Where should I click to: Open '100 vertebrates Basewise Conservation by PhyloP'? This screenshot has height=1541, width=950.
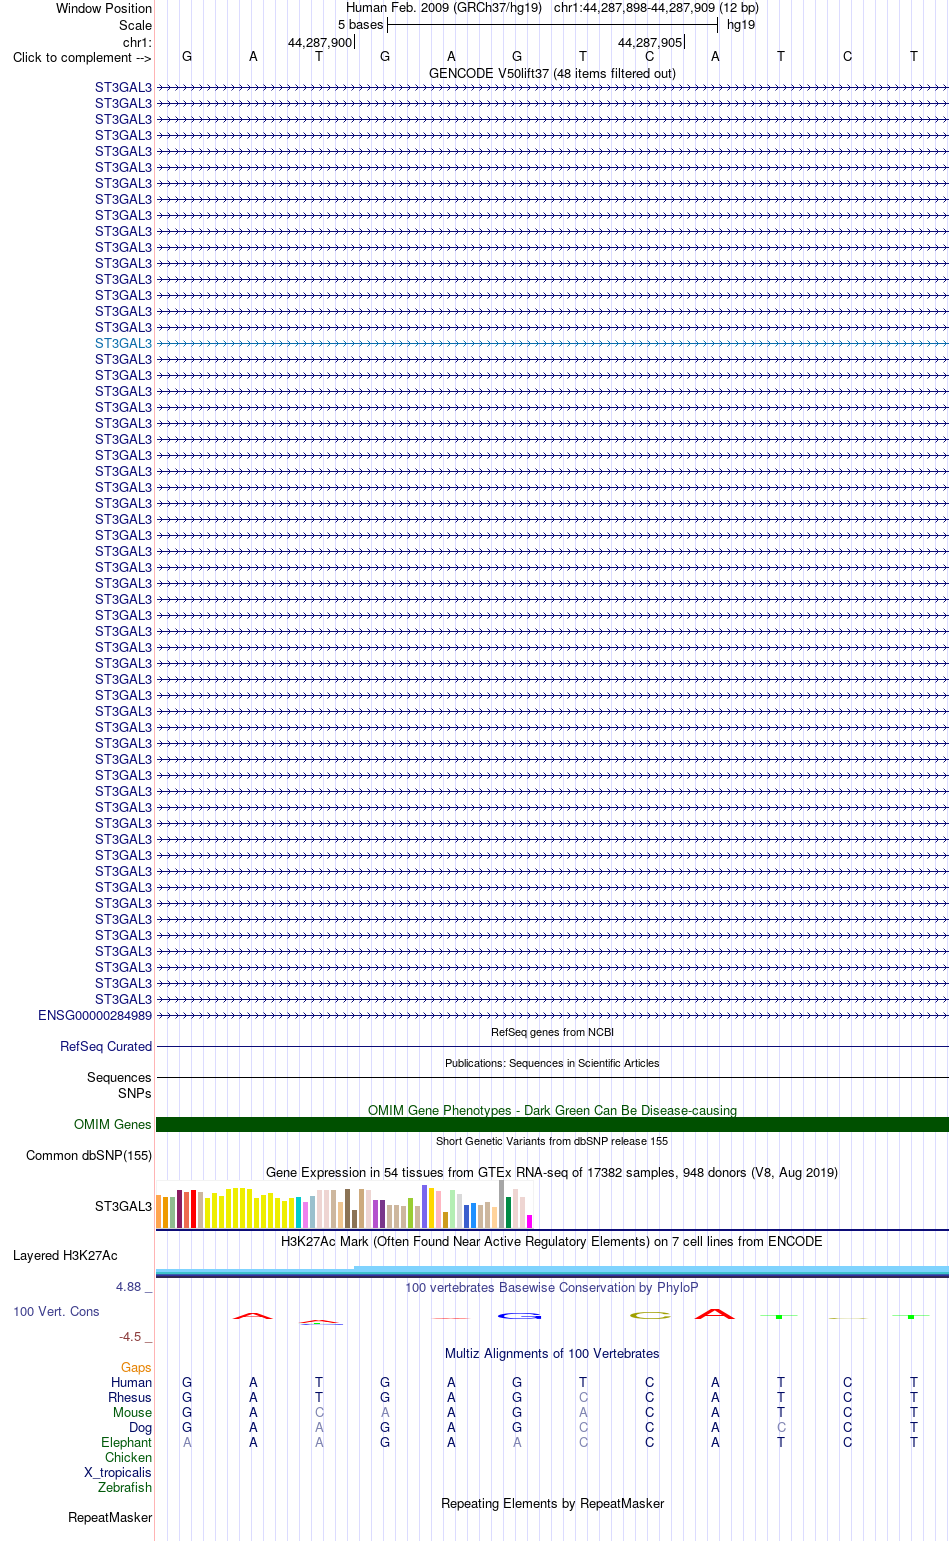click(552, 1287)
